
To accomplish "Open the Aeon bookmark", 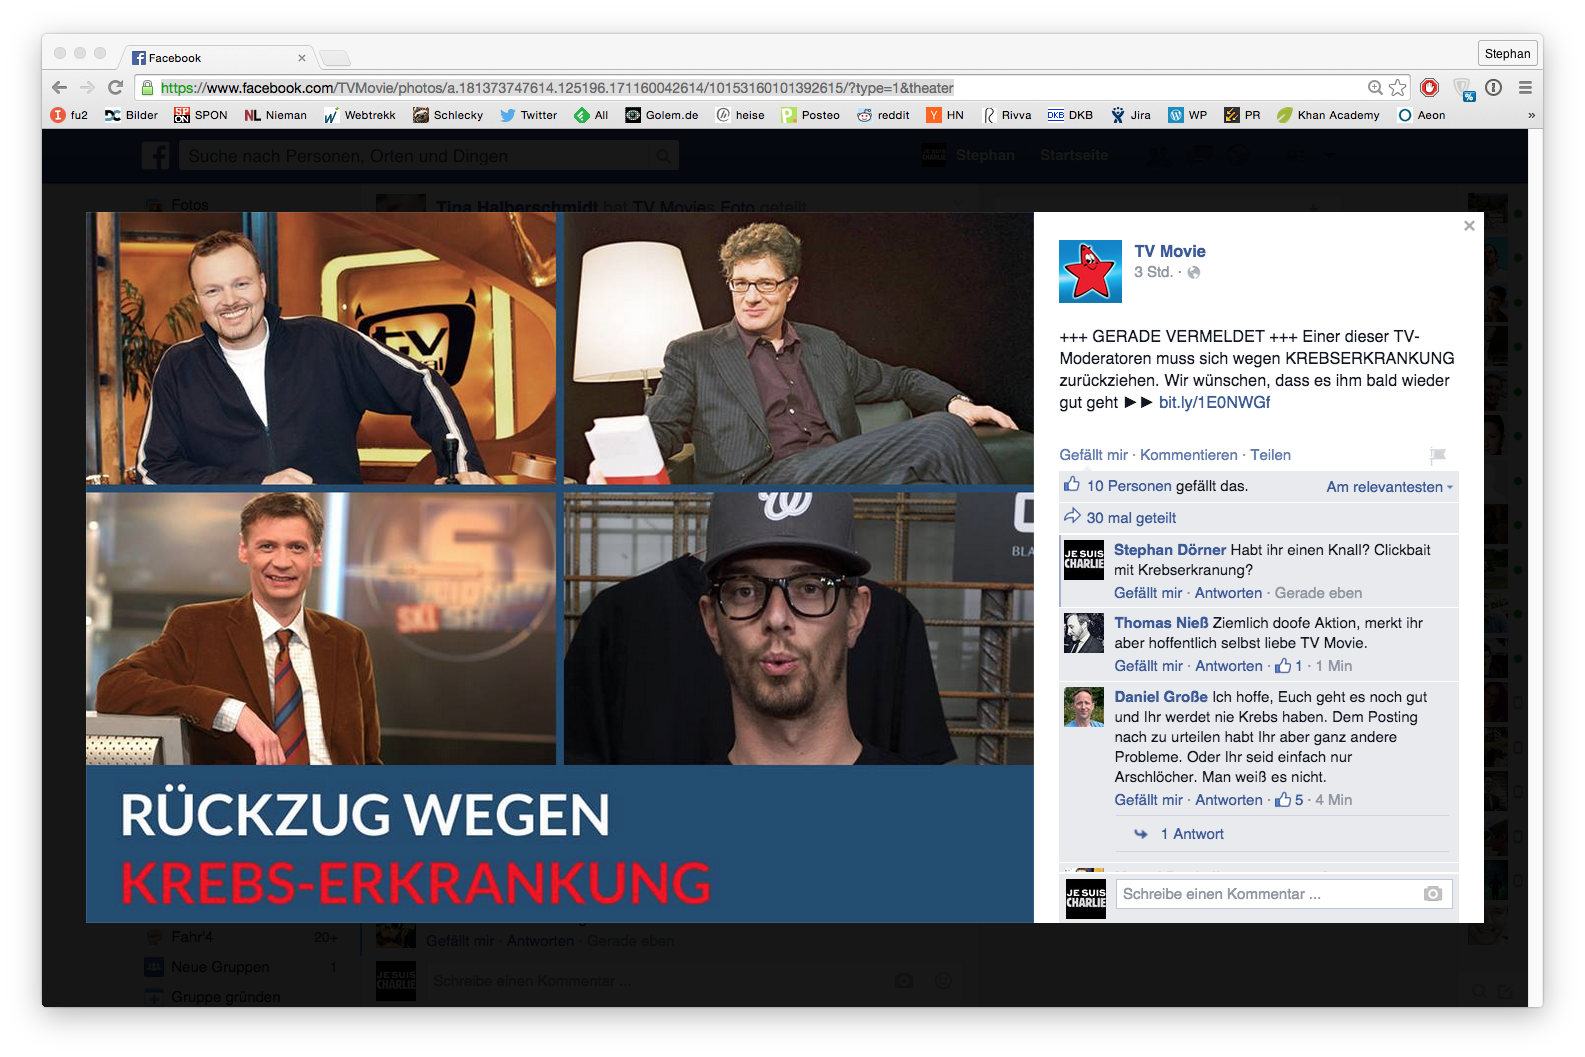I will (1421, 115).
